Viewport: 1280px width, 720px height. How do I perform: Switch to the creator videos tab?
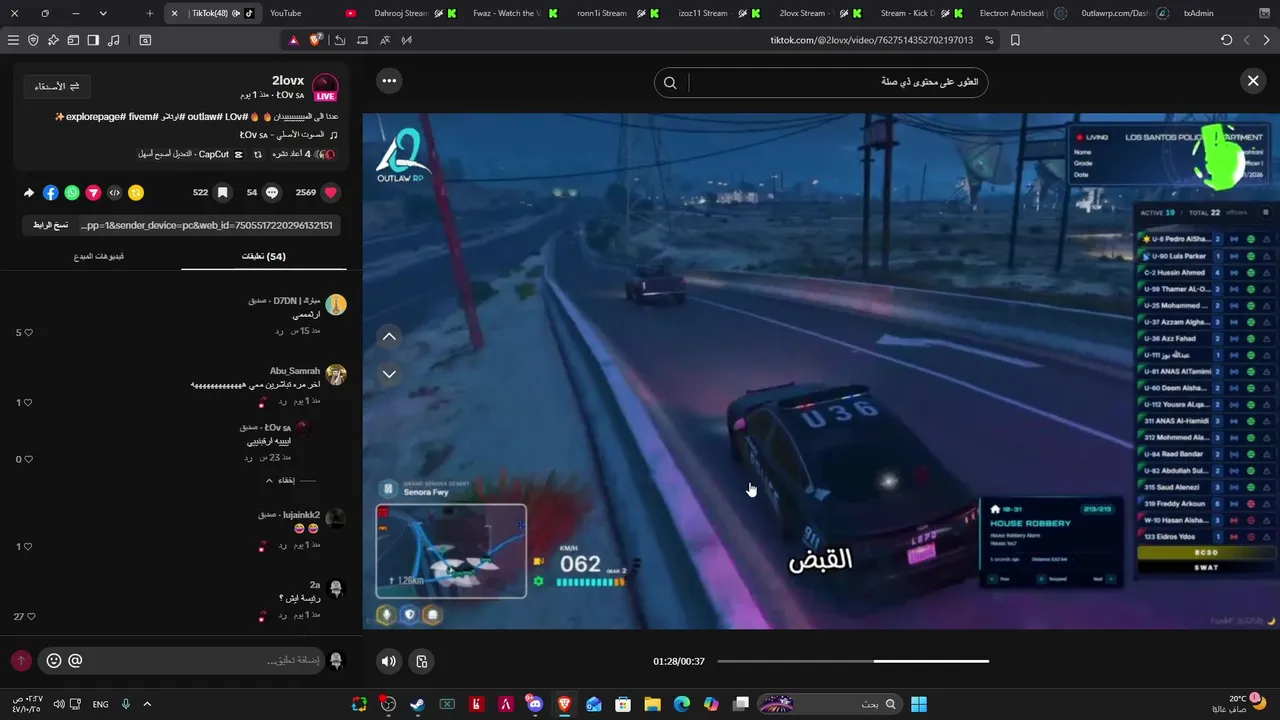coord(99,256)
